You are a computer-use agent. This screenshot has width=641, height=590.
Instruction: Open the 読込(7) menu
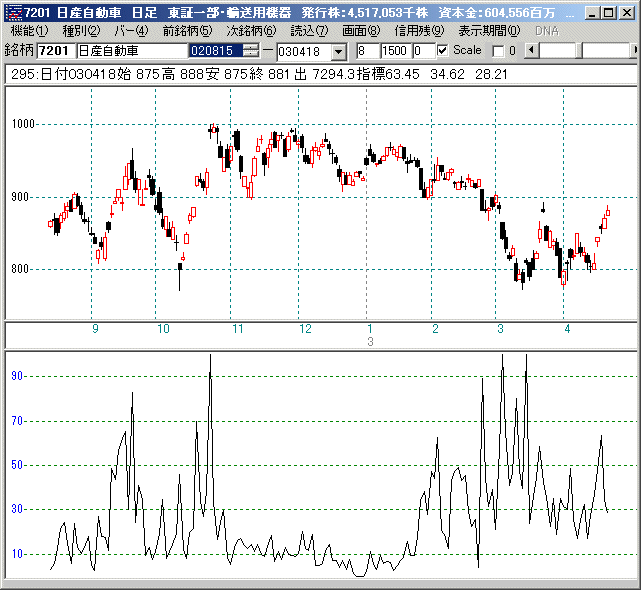click(309, 31)
